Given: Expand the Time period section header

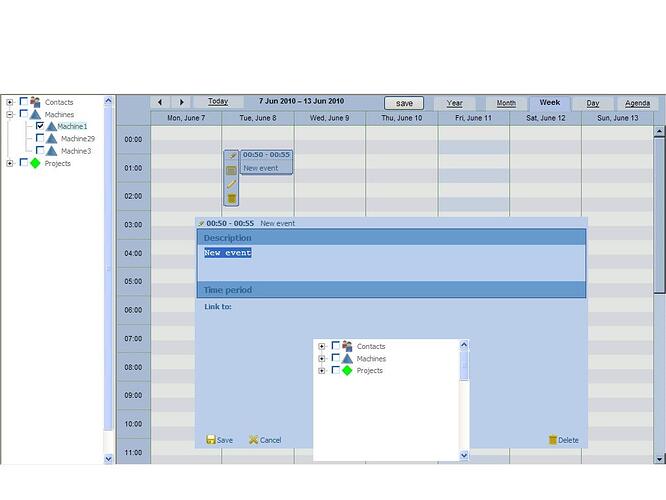Looking at the screenshot, I should 391,290.
